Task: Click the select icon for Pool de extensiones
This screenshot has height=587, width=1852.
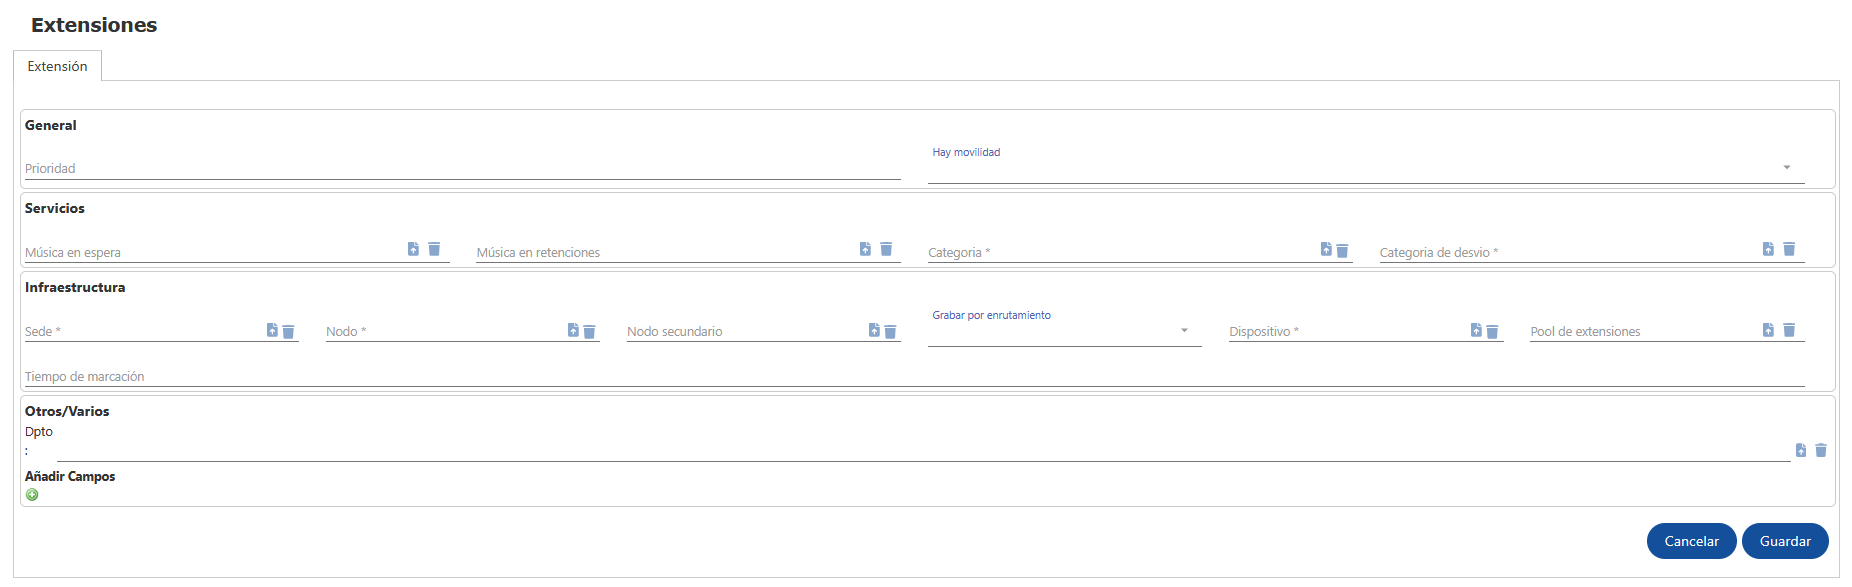Action: (x=1768, y=330)
